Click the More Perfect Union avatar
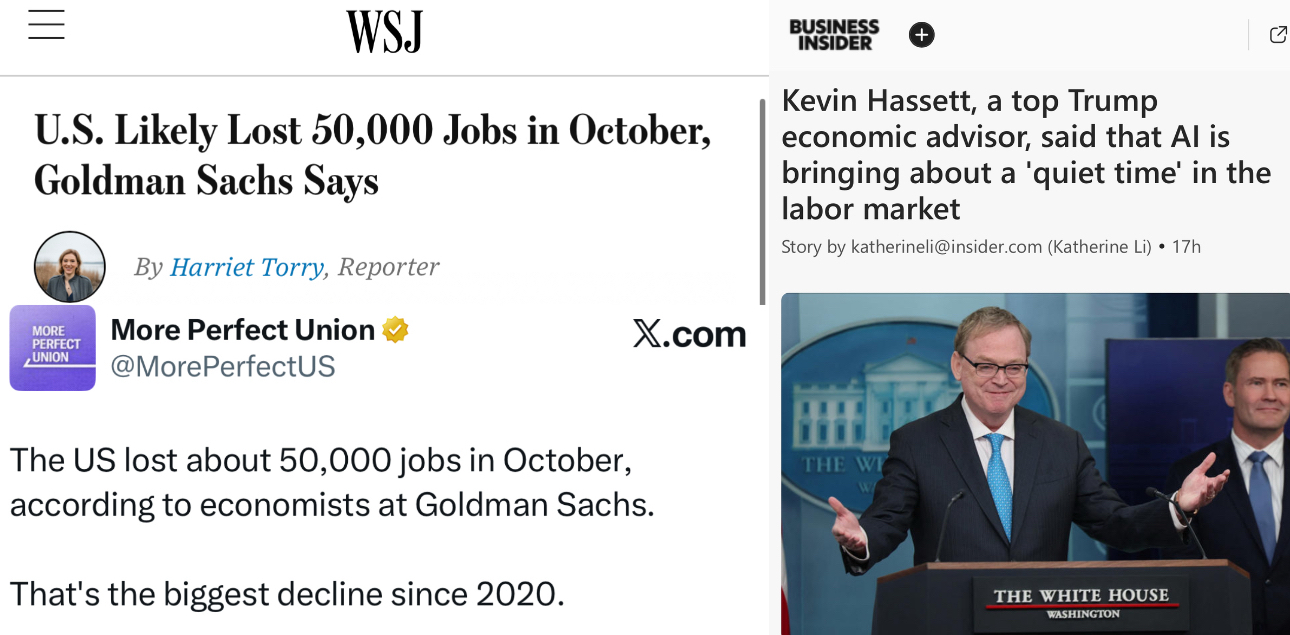Image resolution: width=1290 pixels, height=635 pixels. pyautogui.click(x=52, y=347)
